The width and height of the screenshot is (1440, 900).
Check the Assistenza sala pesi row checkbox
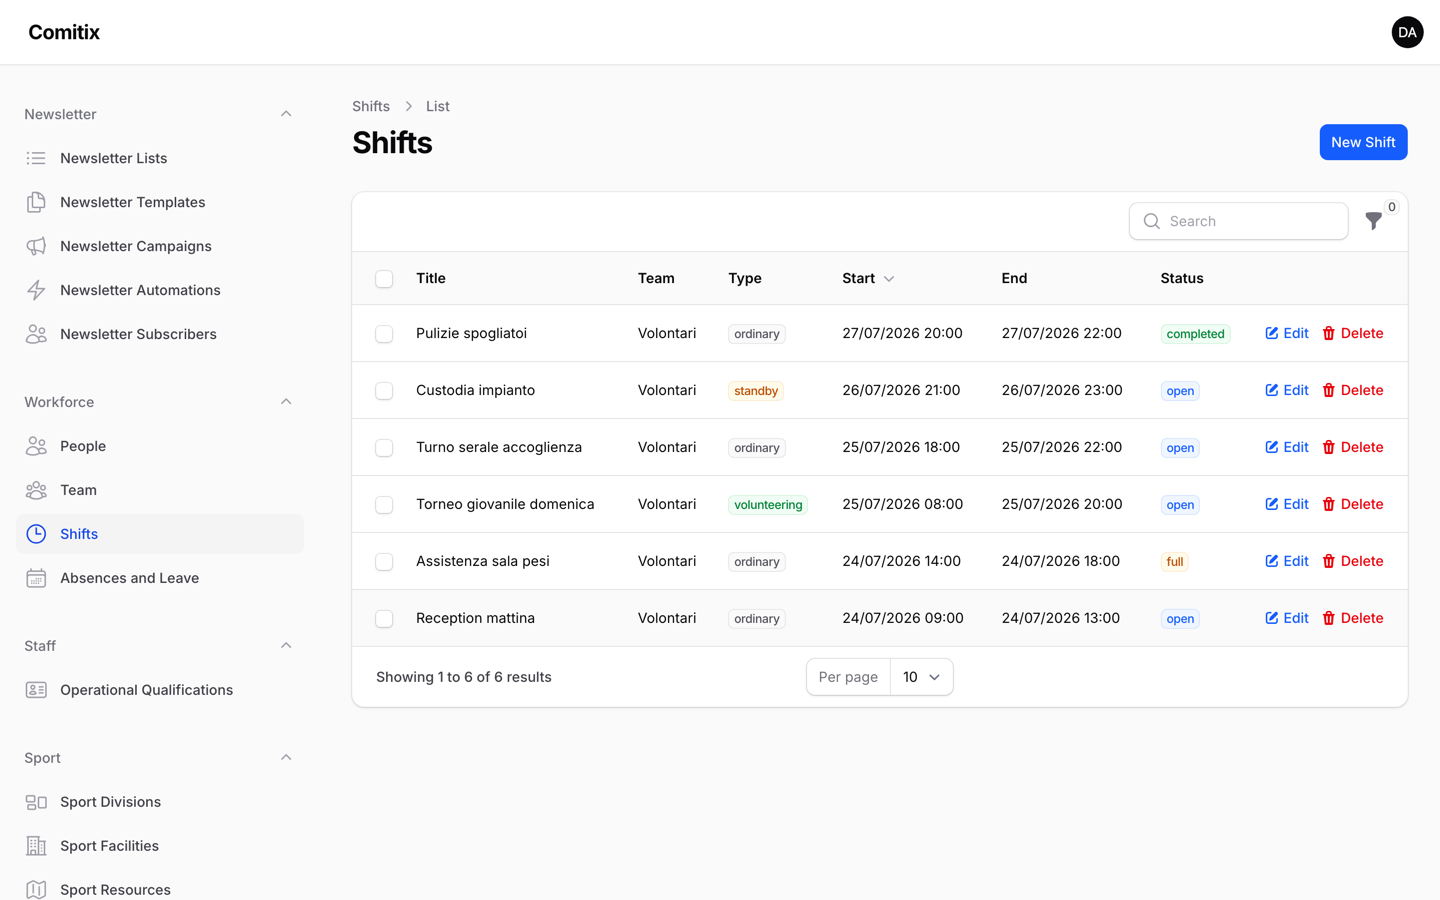(384, 562)
